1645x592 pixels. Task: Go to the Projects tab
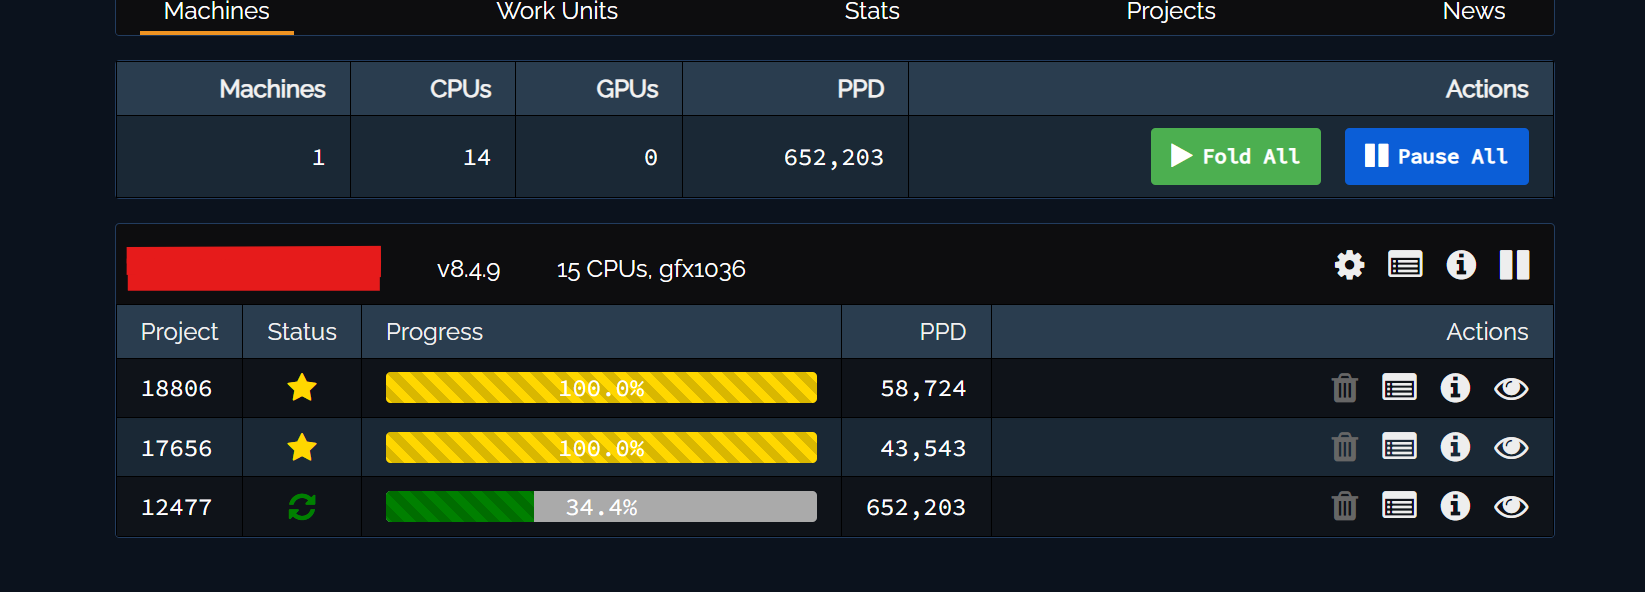1171,11
